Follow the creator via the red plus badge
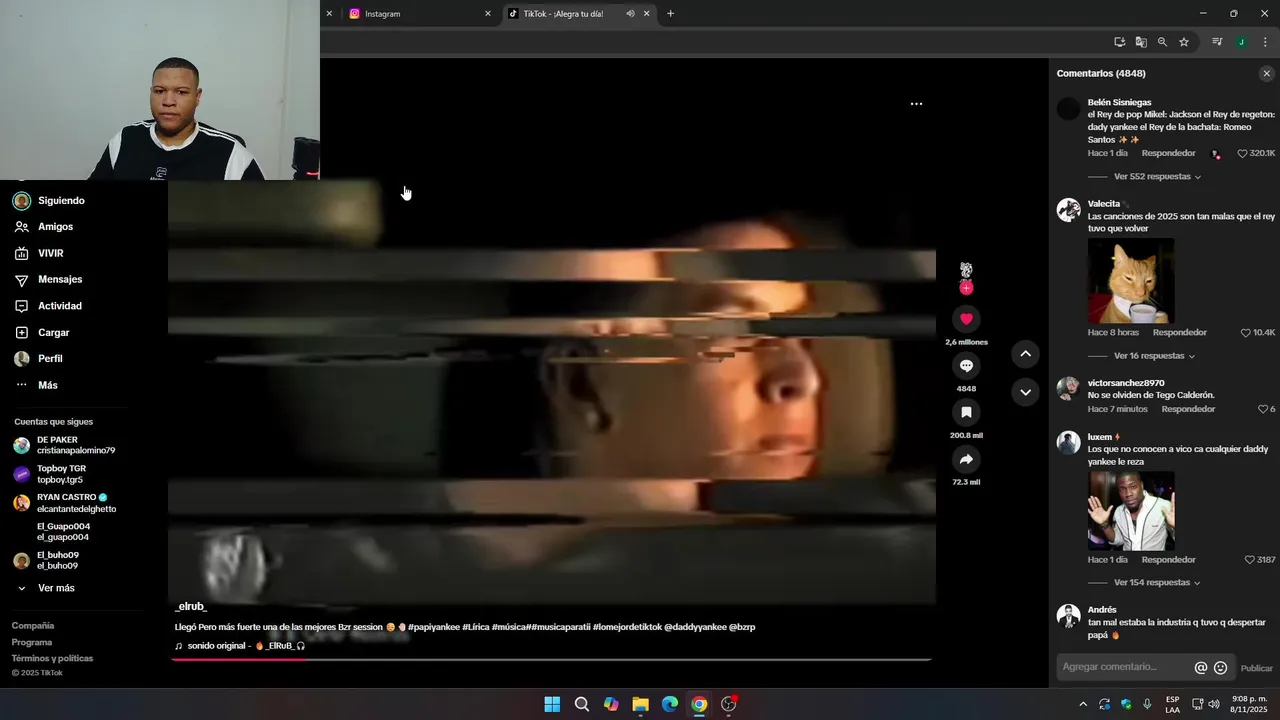Screen dimensions: 1280x720 pos(966,288)
